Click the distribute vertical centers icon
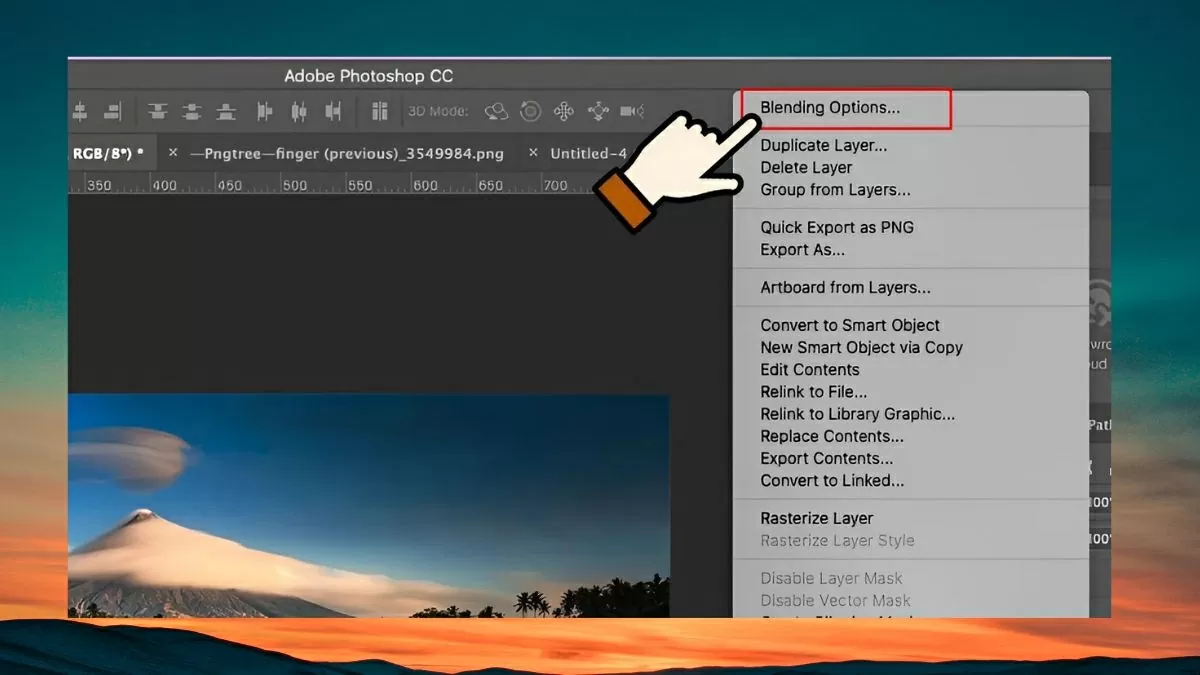This screenshot has height=675, width=1200. click(x=192, y=111)
